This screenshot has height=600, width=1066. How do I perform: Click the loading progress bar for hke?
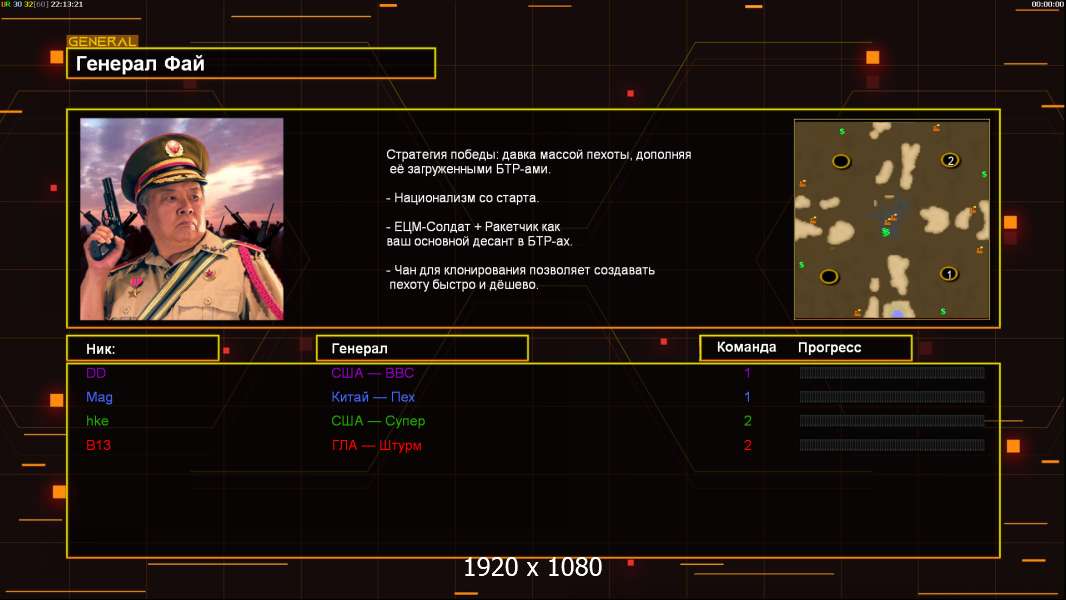pos(892,421)
